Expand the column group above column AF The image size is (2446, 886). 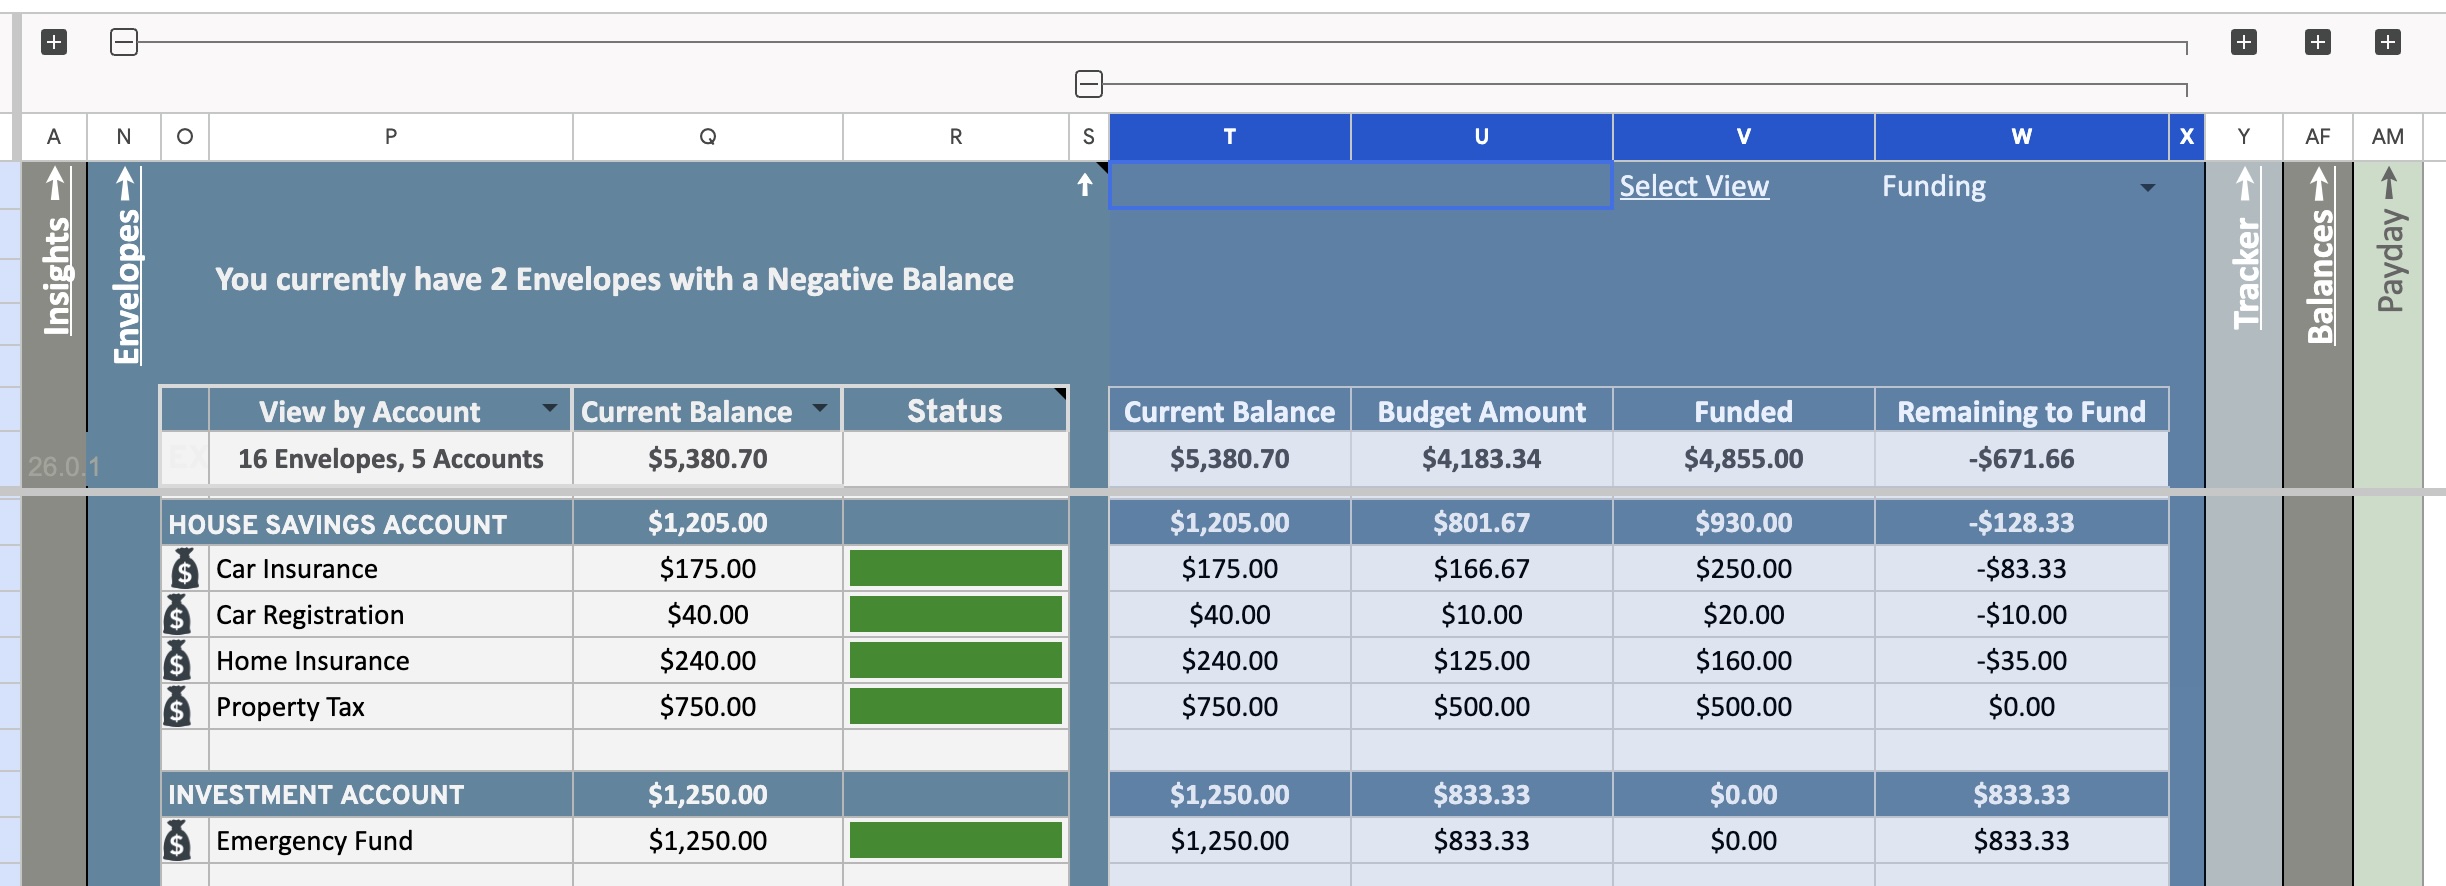coord(2318,42)
